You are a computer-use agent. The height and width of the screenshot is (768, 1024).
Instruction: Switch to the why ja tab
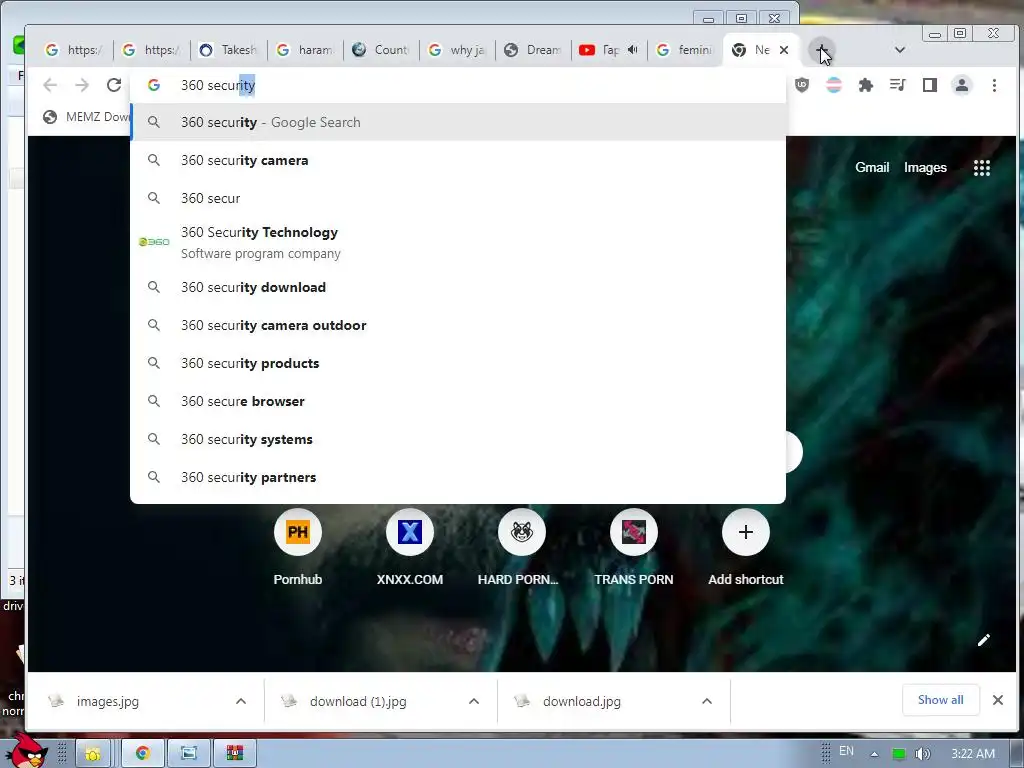[457, 50]
